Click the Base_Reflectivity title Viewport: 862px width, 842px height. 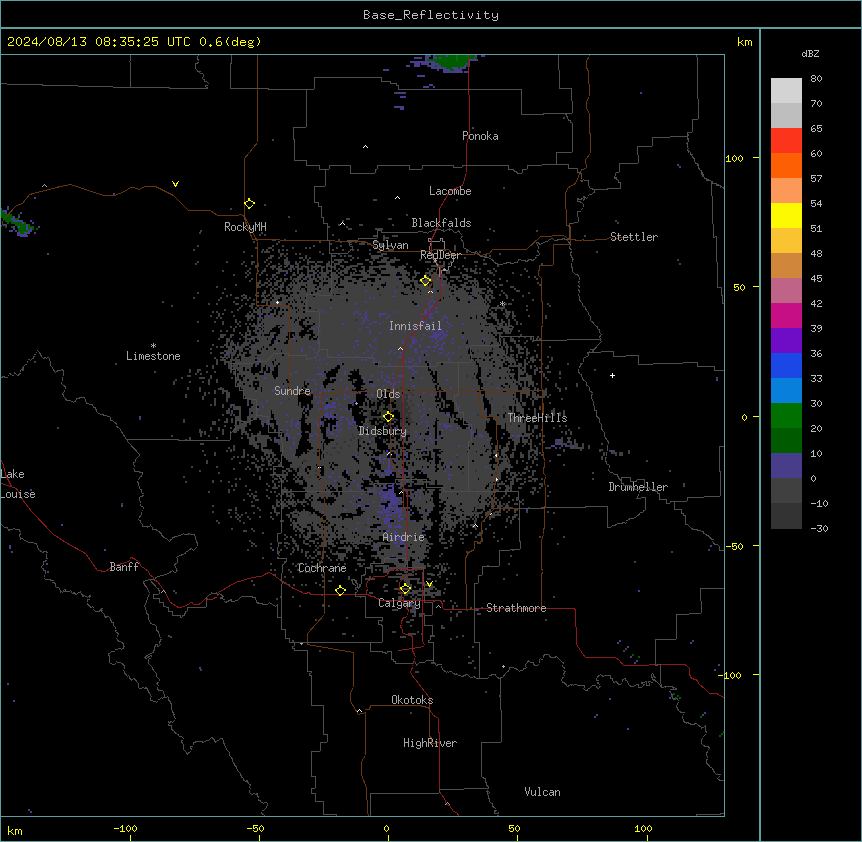tap(431, 15)
